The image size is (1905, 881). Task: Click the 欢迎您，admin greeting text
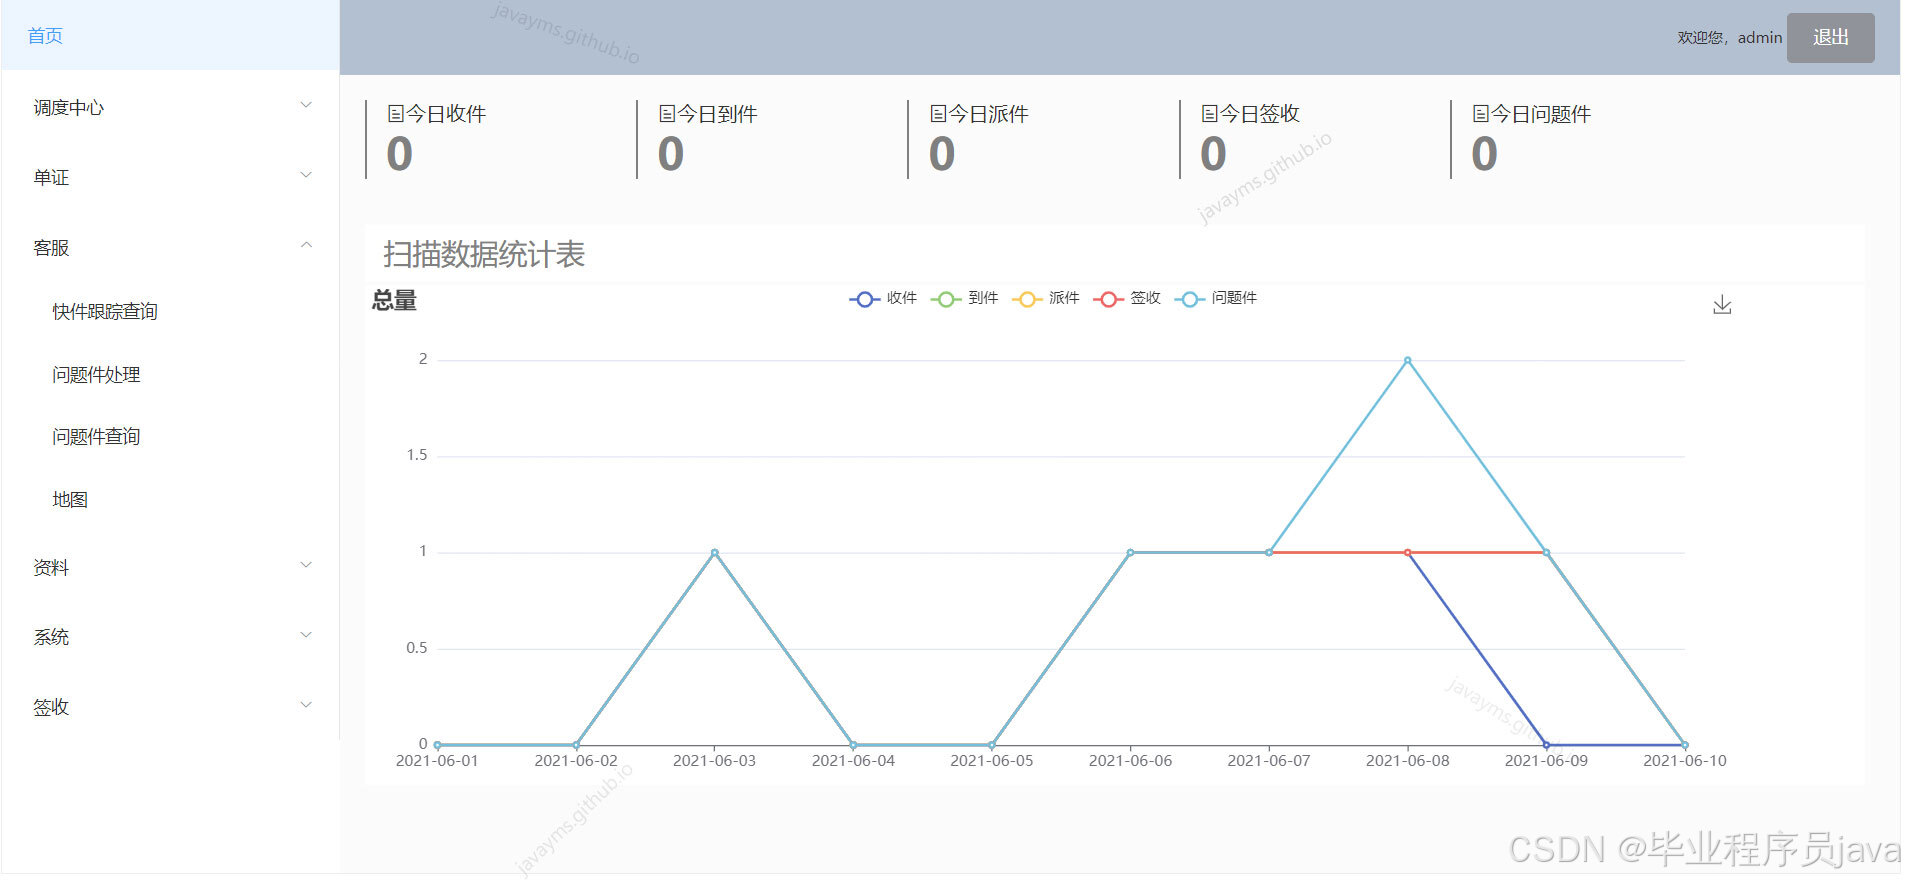(1729, 38)
